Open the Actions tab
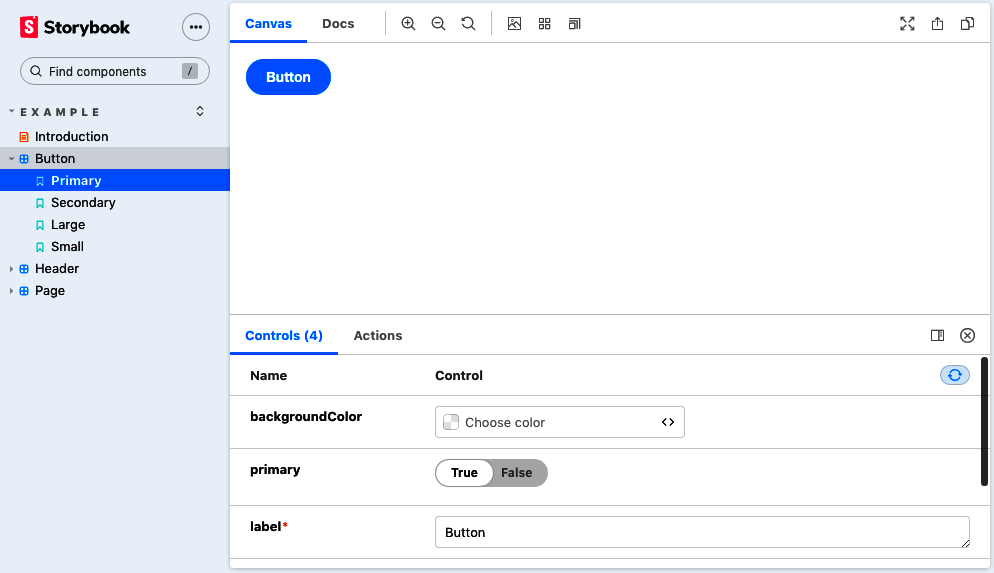The image size is (994, 573). 378,336
